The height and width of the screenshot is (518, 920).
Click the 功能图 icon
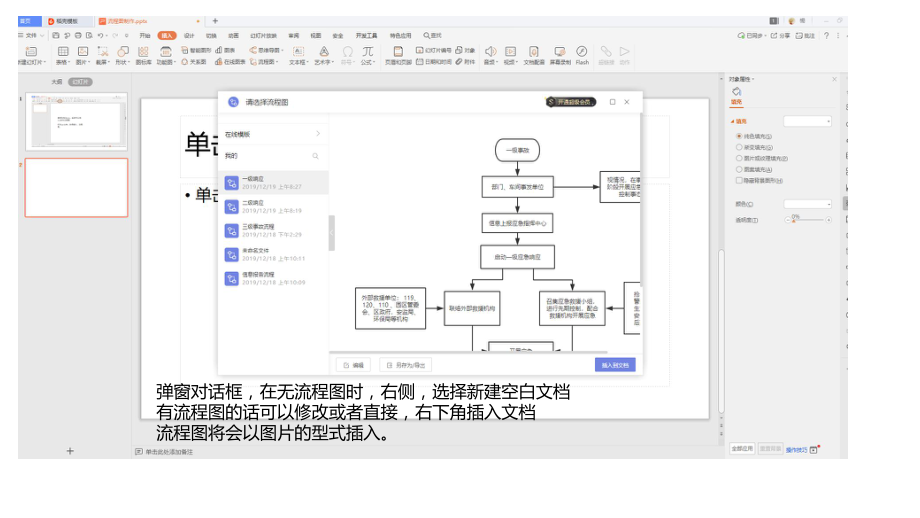pyautogui.click(x=165, y=52)
